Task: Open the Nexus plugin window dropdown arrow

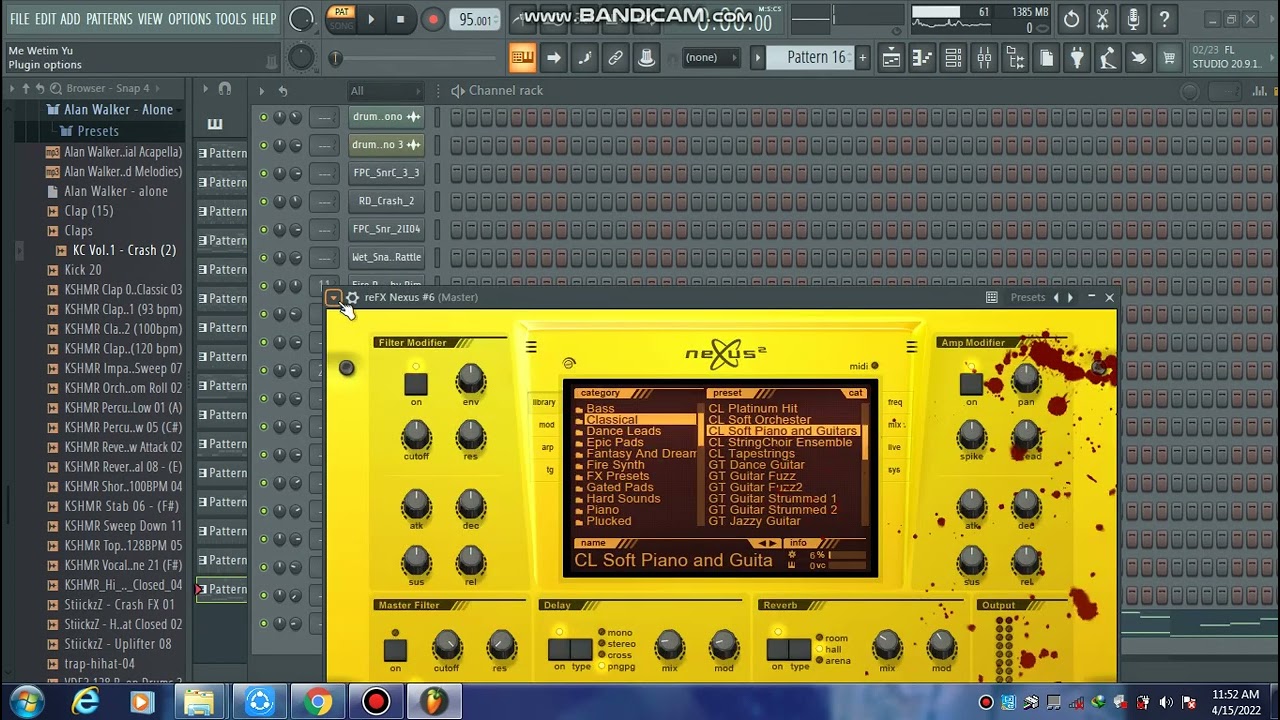Action: (x=335, y=297)
